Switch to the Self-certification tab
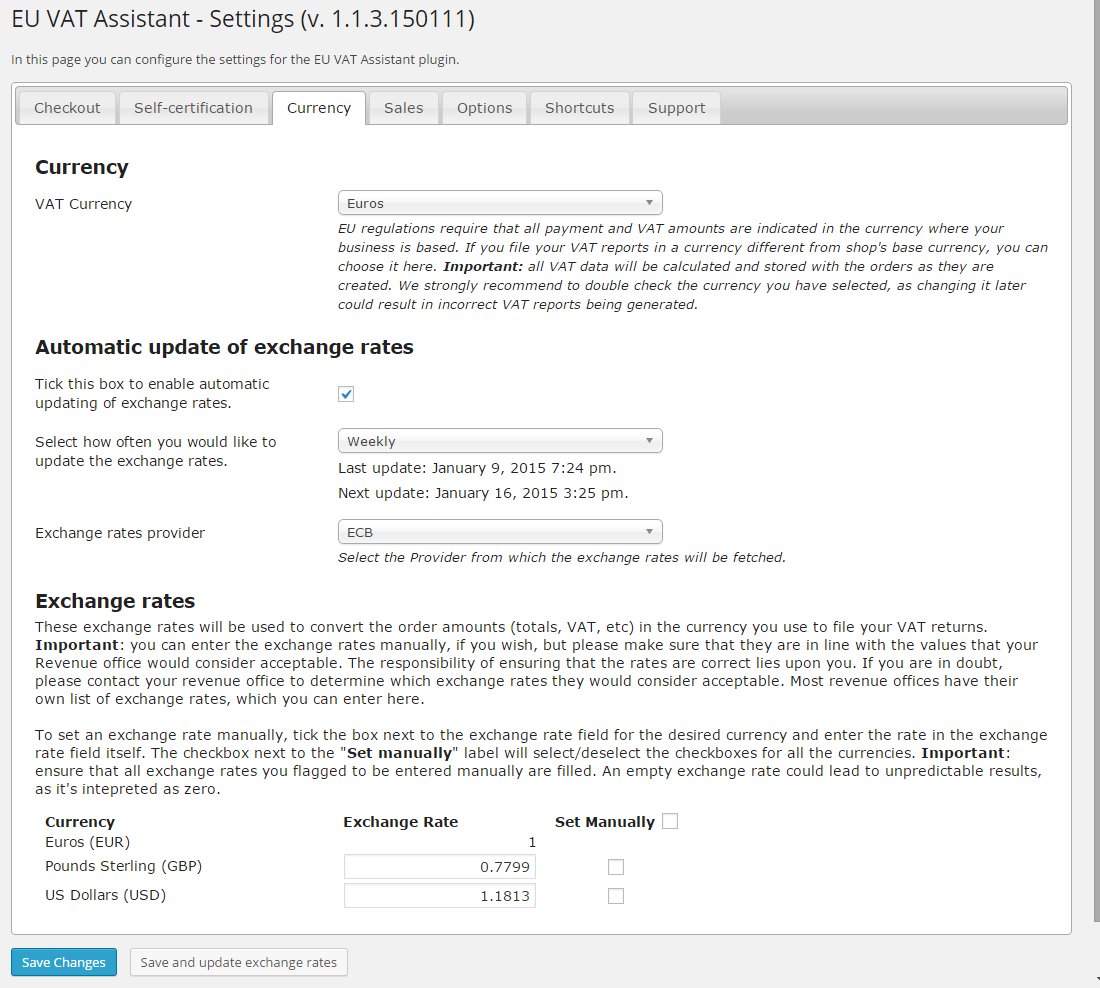The height and width of the screenshot is (988, 1100). [193, 108]
